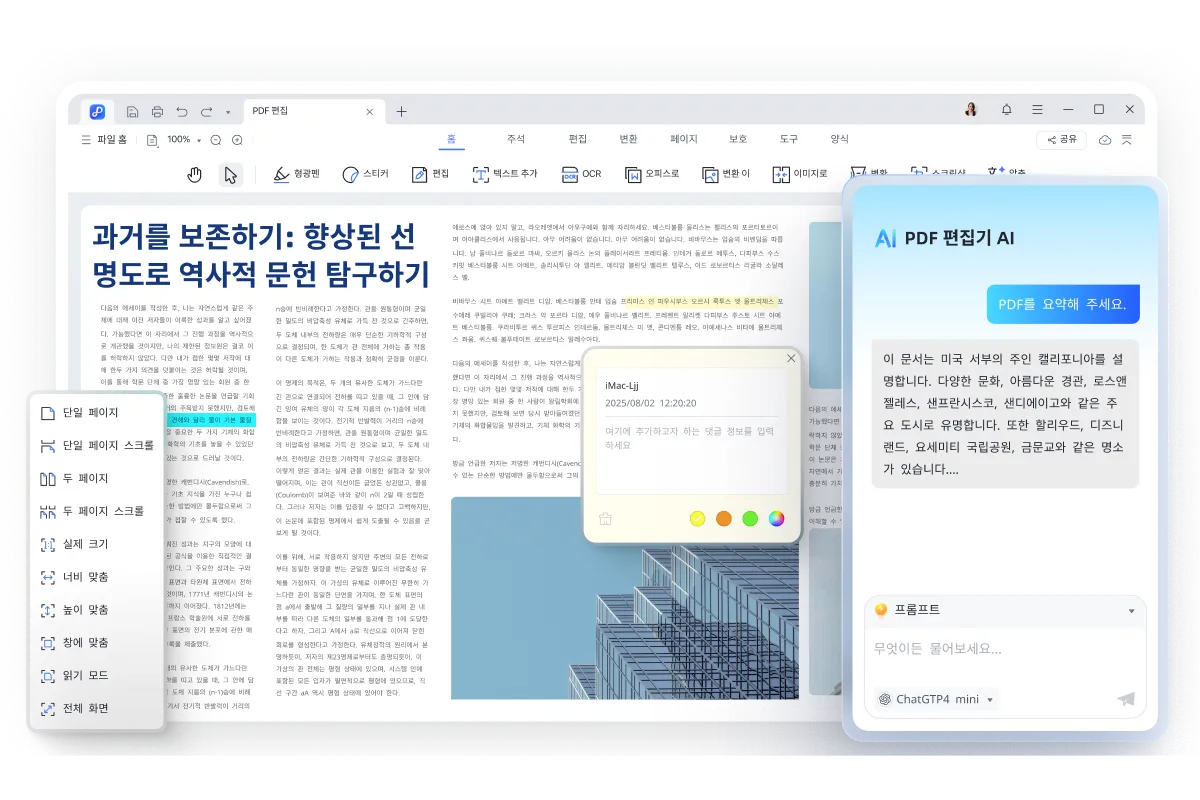Open notifications bell icon
The width and height of the screenshot is (1200, 800).
tap(1006, 109)
